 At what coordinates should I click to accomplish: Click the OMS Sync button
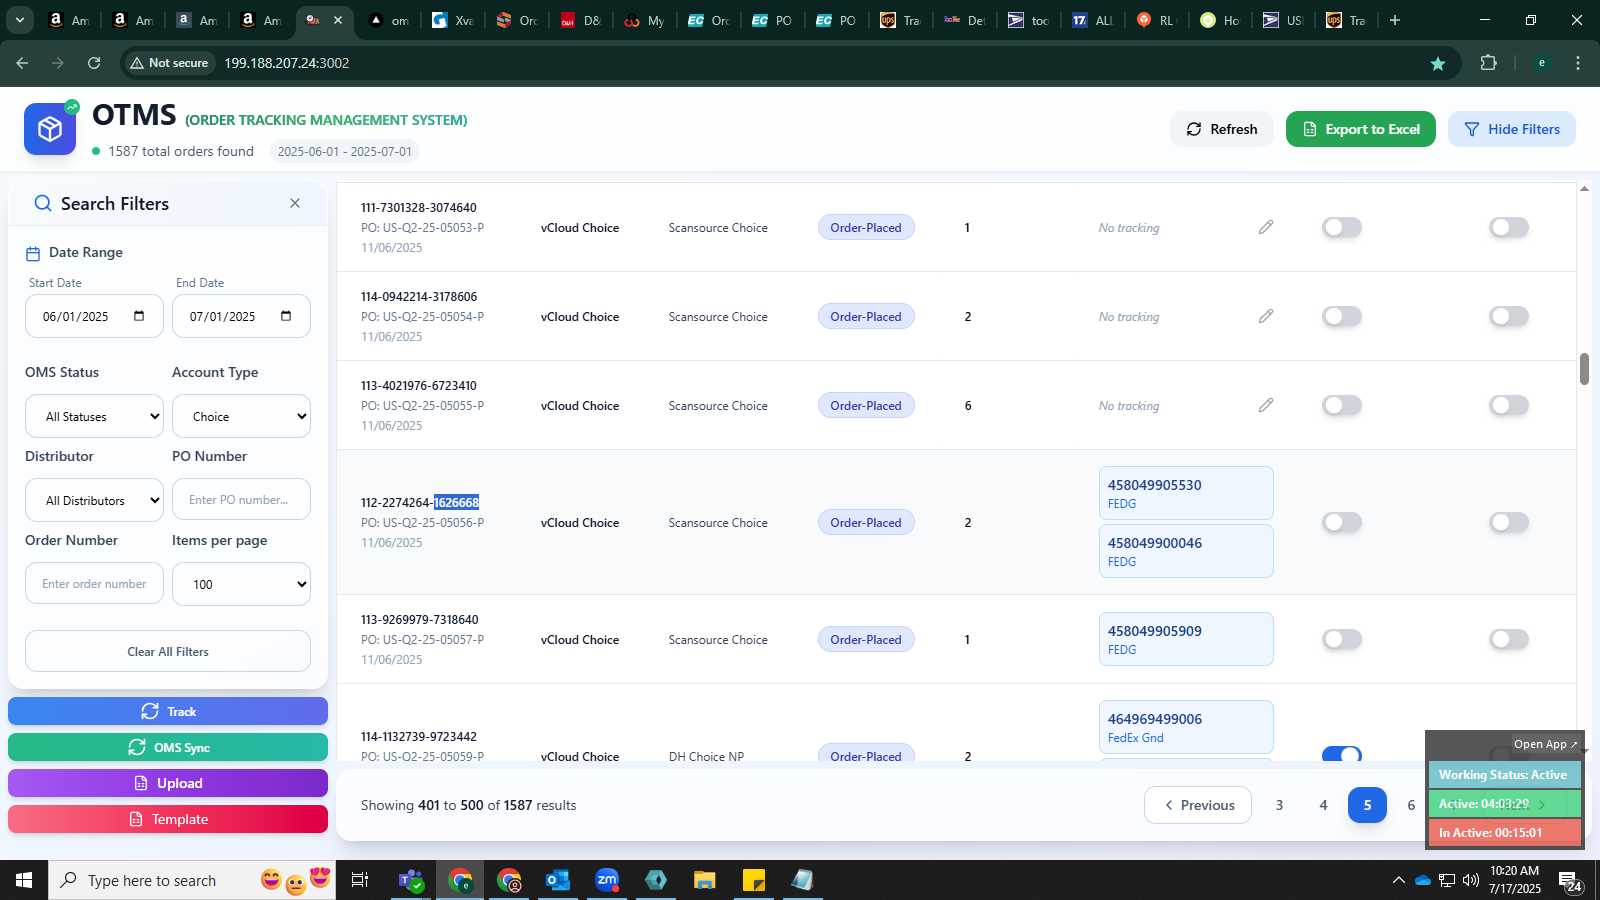click(x=168, y=747)
